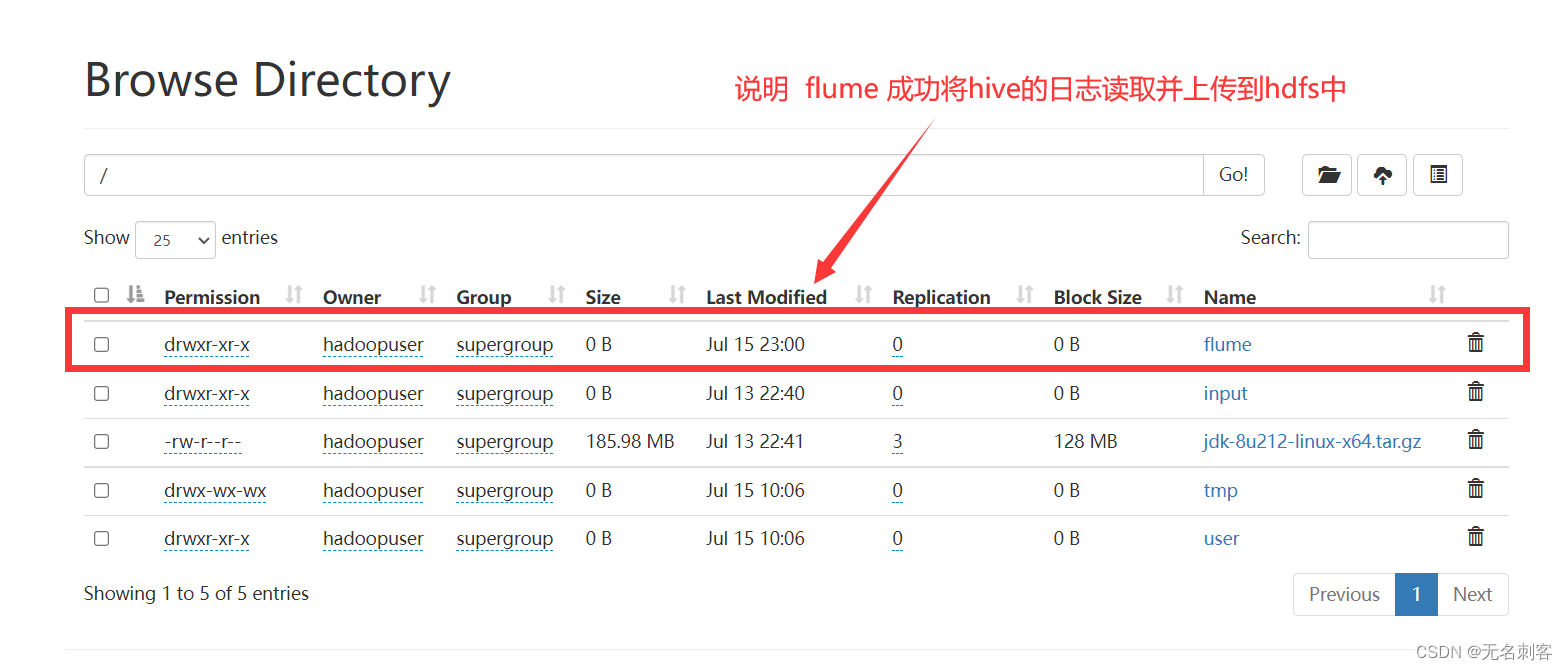This screenshot has width=1568, height=670.
Task: Sort by Size column sort arrows
Action: 677,295
